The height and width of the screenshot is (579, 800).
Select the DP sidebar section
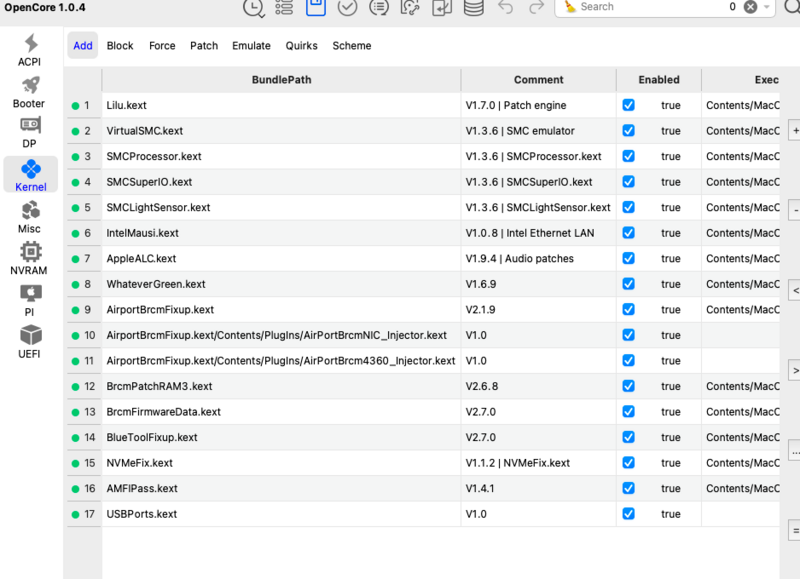[29, 133]
